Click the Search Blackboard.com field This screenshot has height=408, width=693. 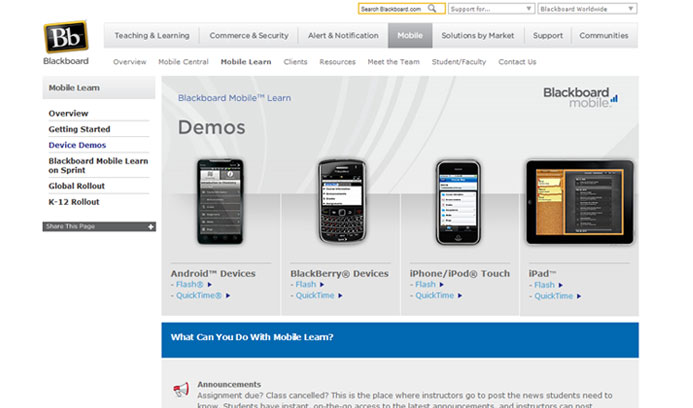[x=393, y=8]
